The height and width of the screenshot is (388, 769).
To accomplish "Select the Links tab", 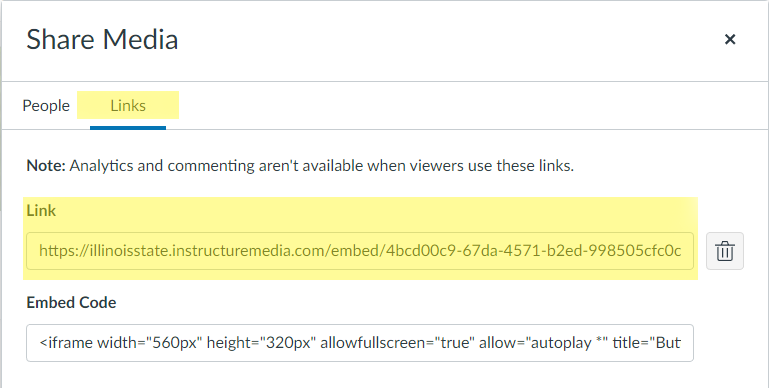I will coord(128,105).
